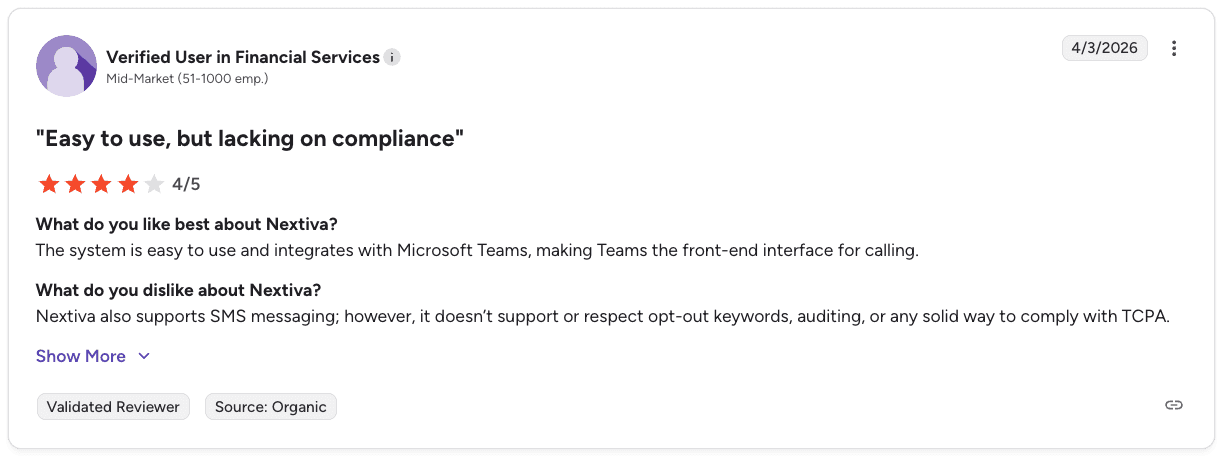Image resolution: width=1221 pixels, height=458 pixels.
Task: Open the three-dot review options menu
Action: tap(1174, 48)
